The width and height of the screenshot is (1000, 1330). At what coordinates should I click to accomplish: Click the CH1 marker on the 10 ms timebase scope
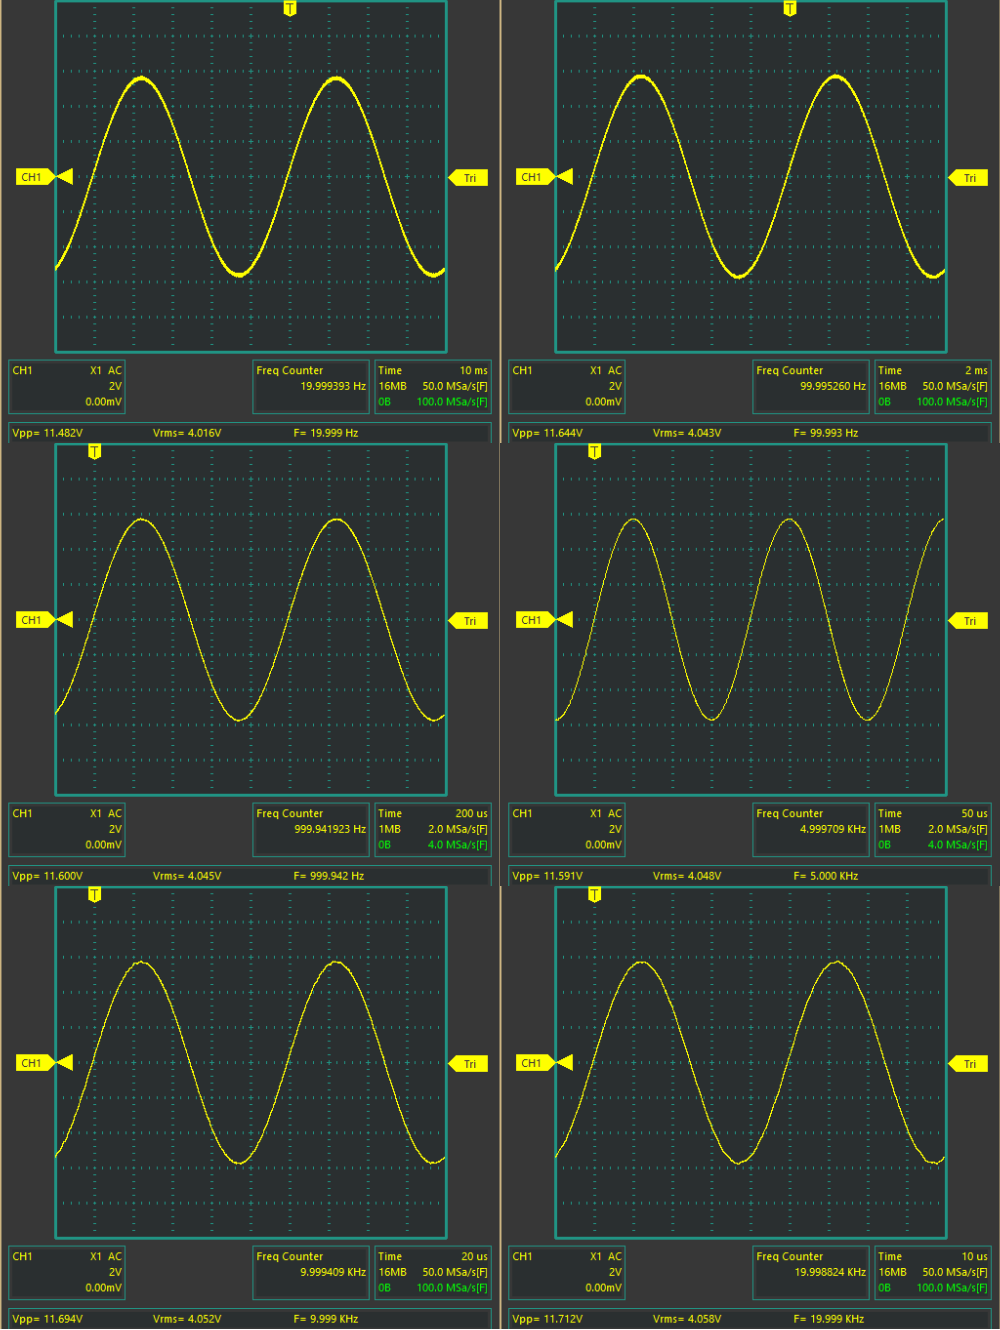coord(33,177)
